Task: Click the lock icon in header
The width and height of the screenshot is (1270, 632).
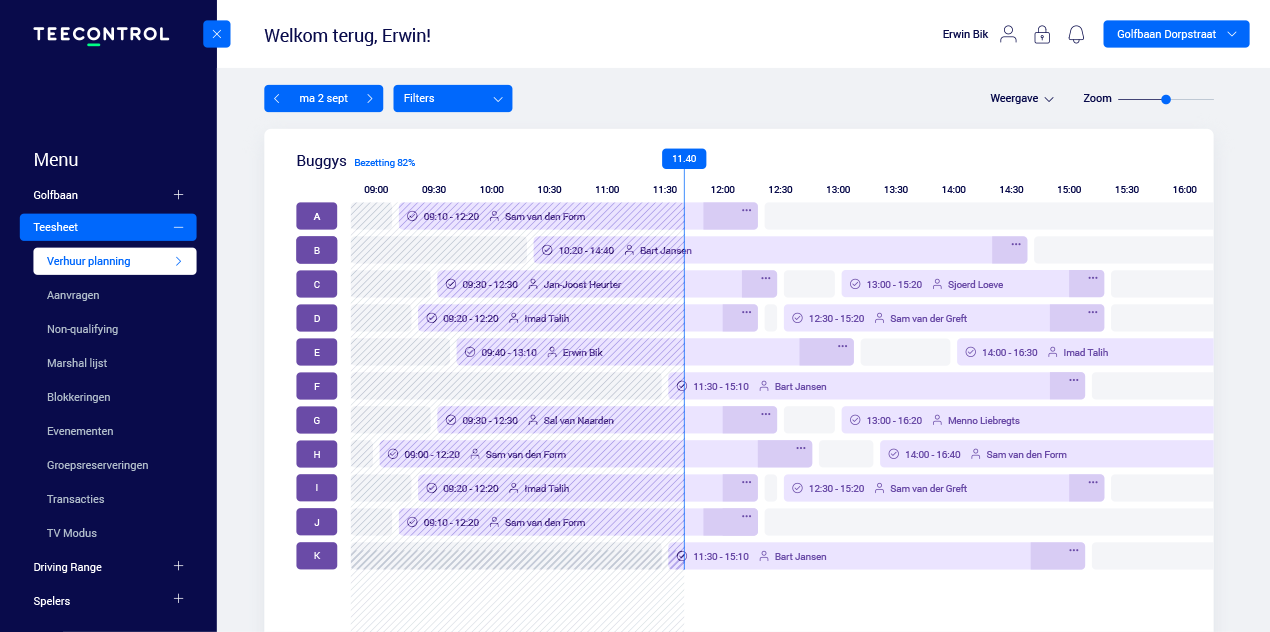Action: [1042, 34]
